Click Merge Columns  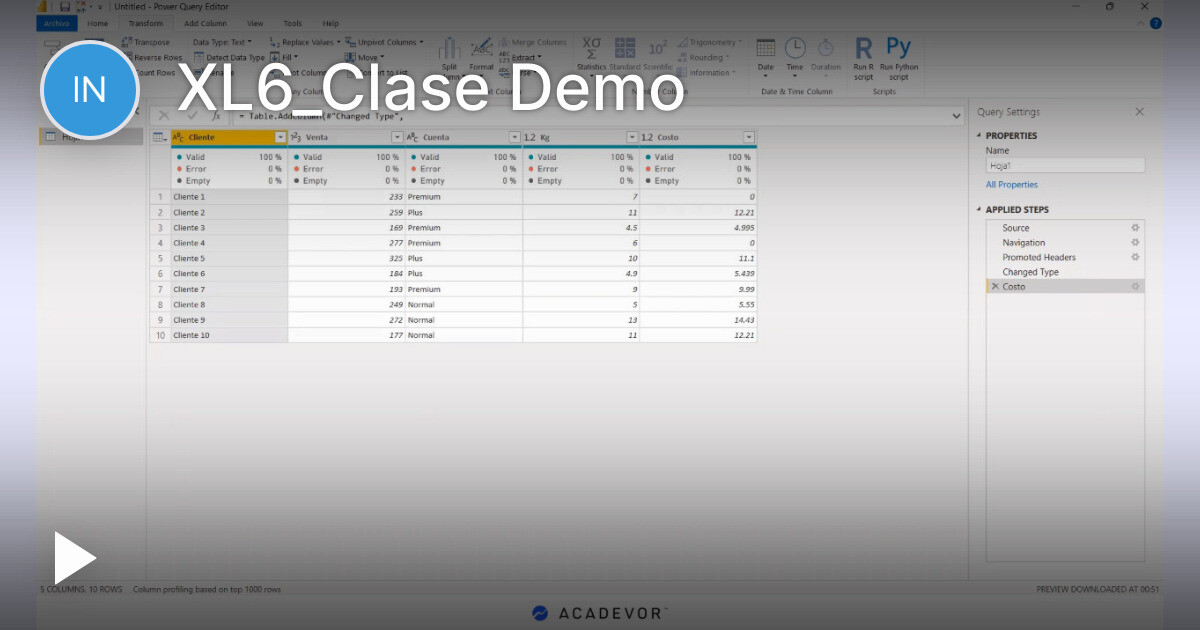532,42
